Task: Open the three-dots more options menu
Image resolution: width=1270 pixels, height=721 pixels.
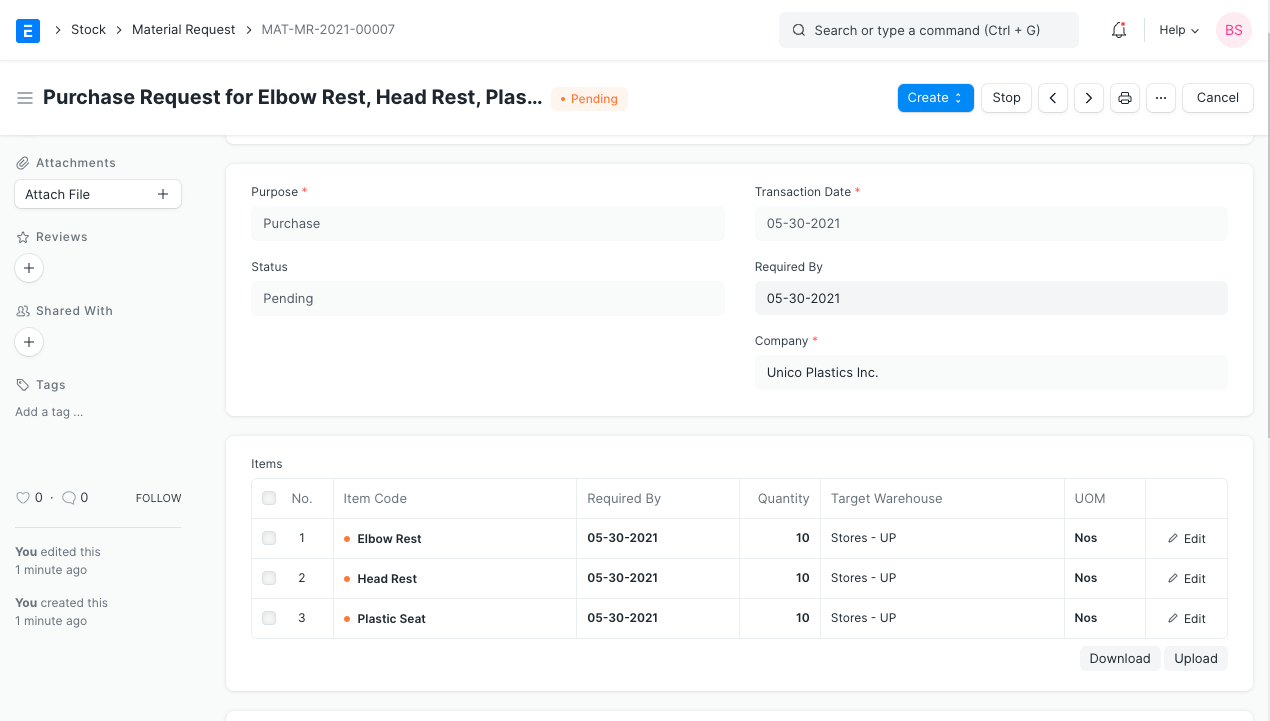Action: pyautogui.click(x=1160, y=98)
